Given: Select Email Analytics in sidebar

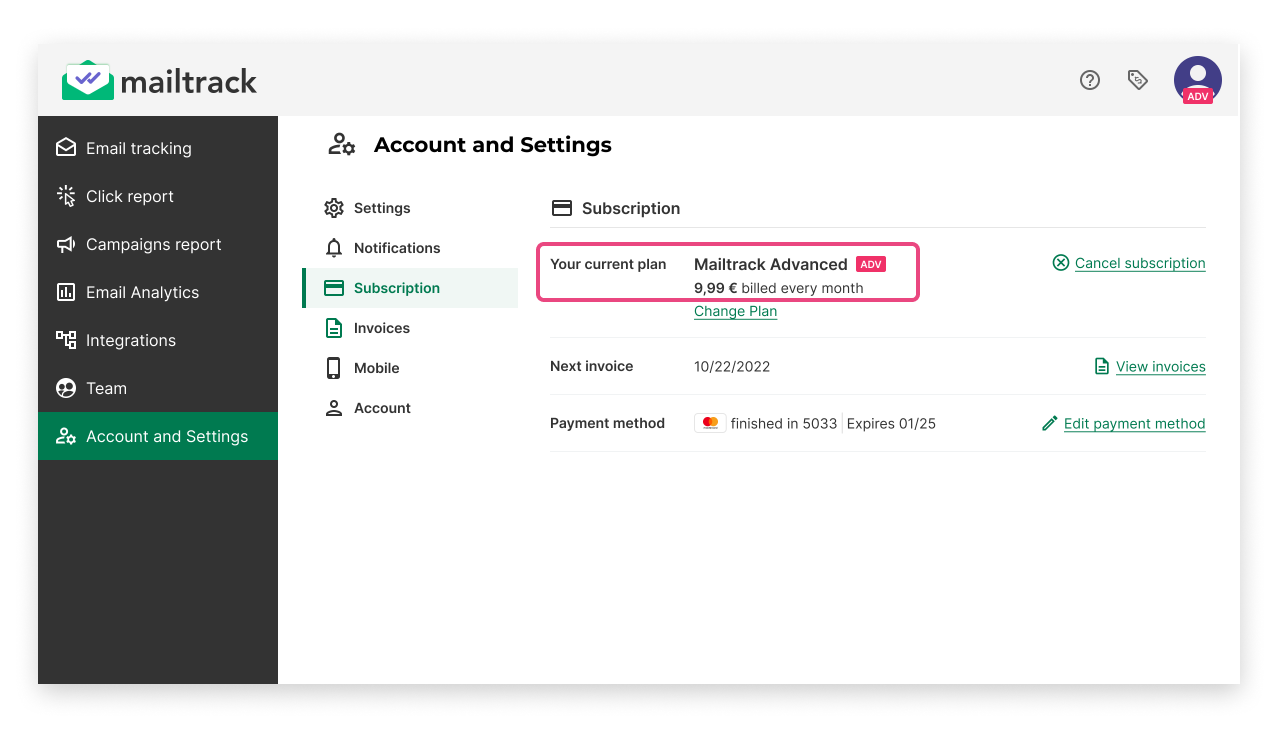Looking at the screenshot, I should 142,292.
